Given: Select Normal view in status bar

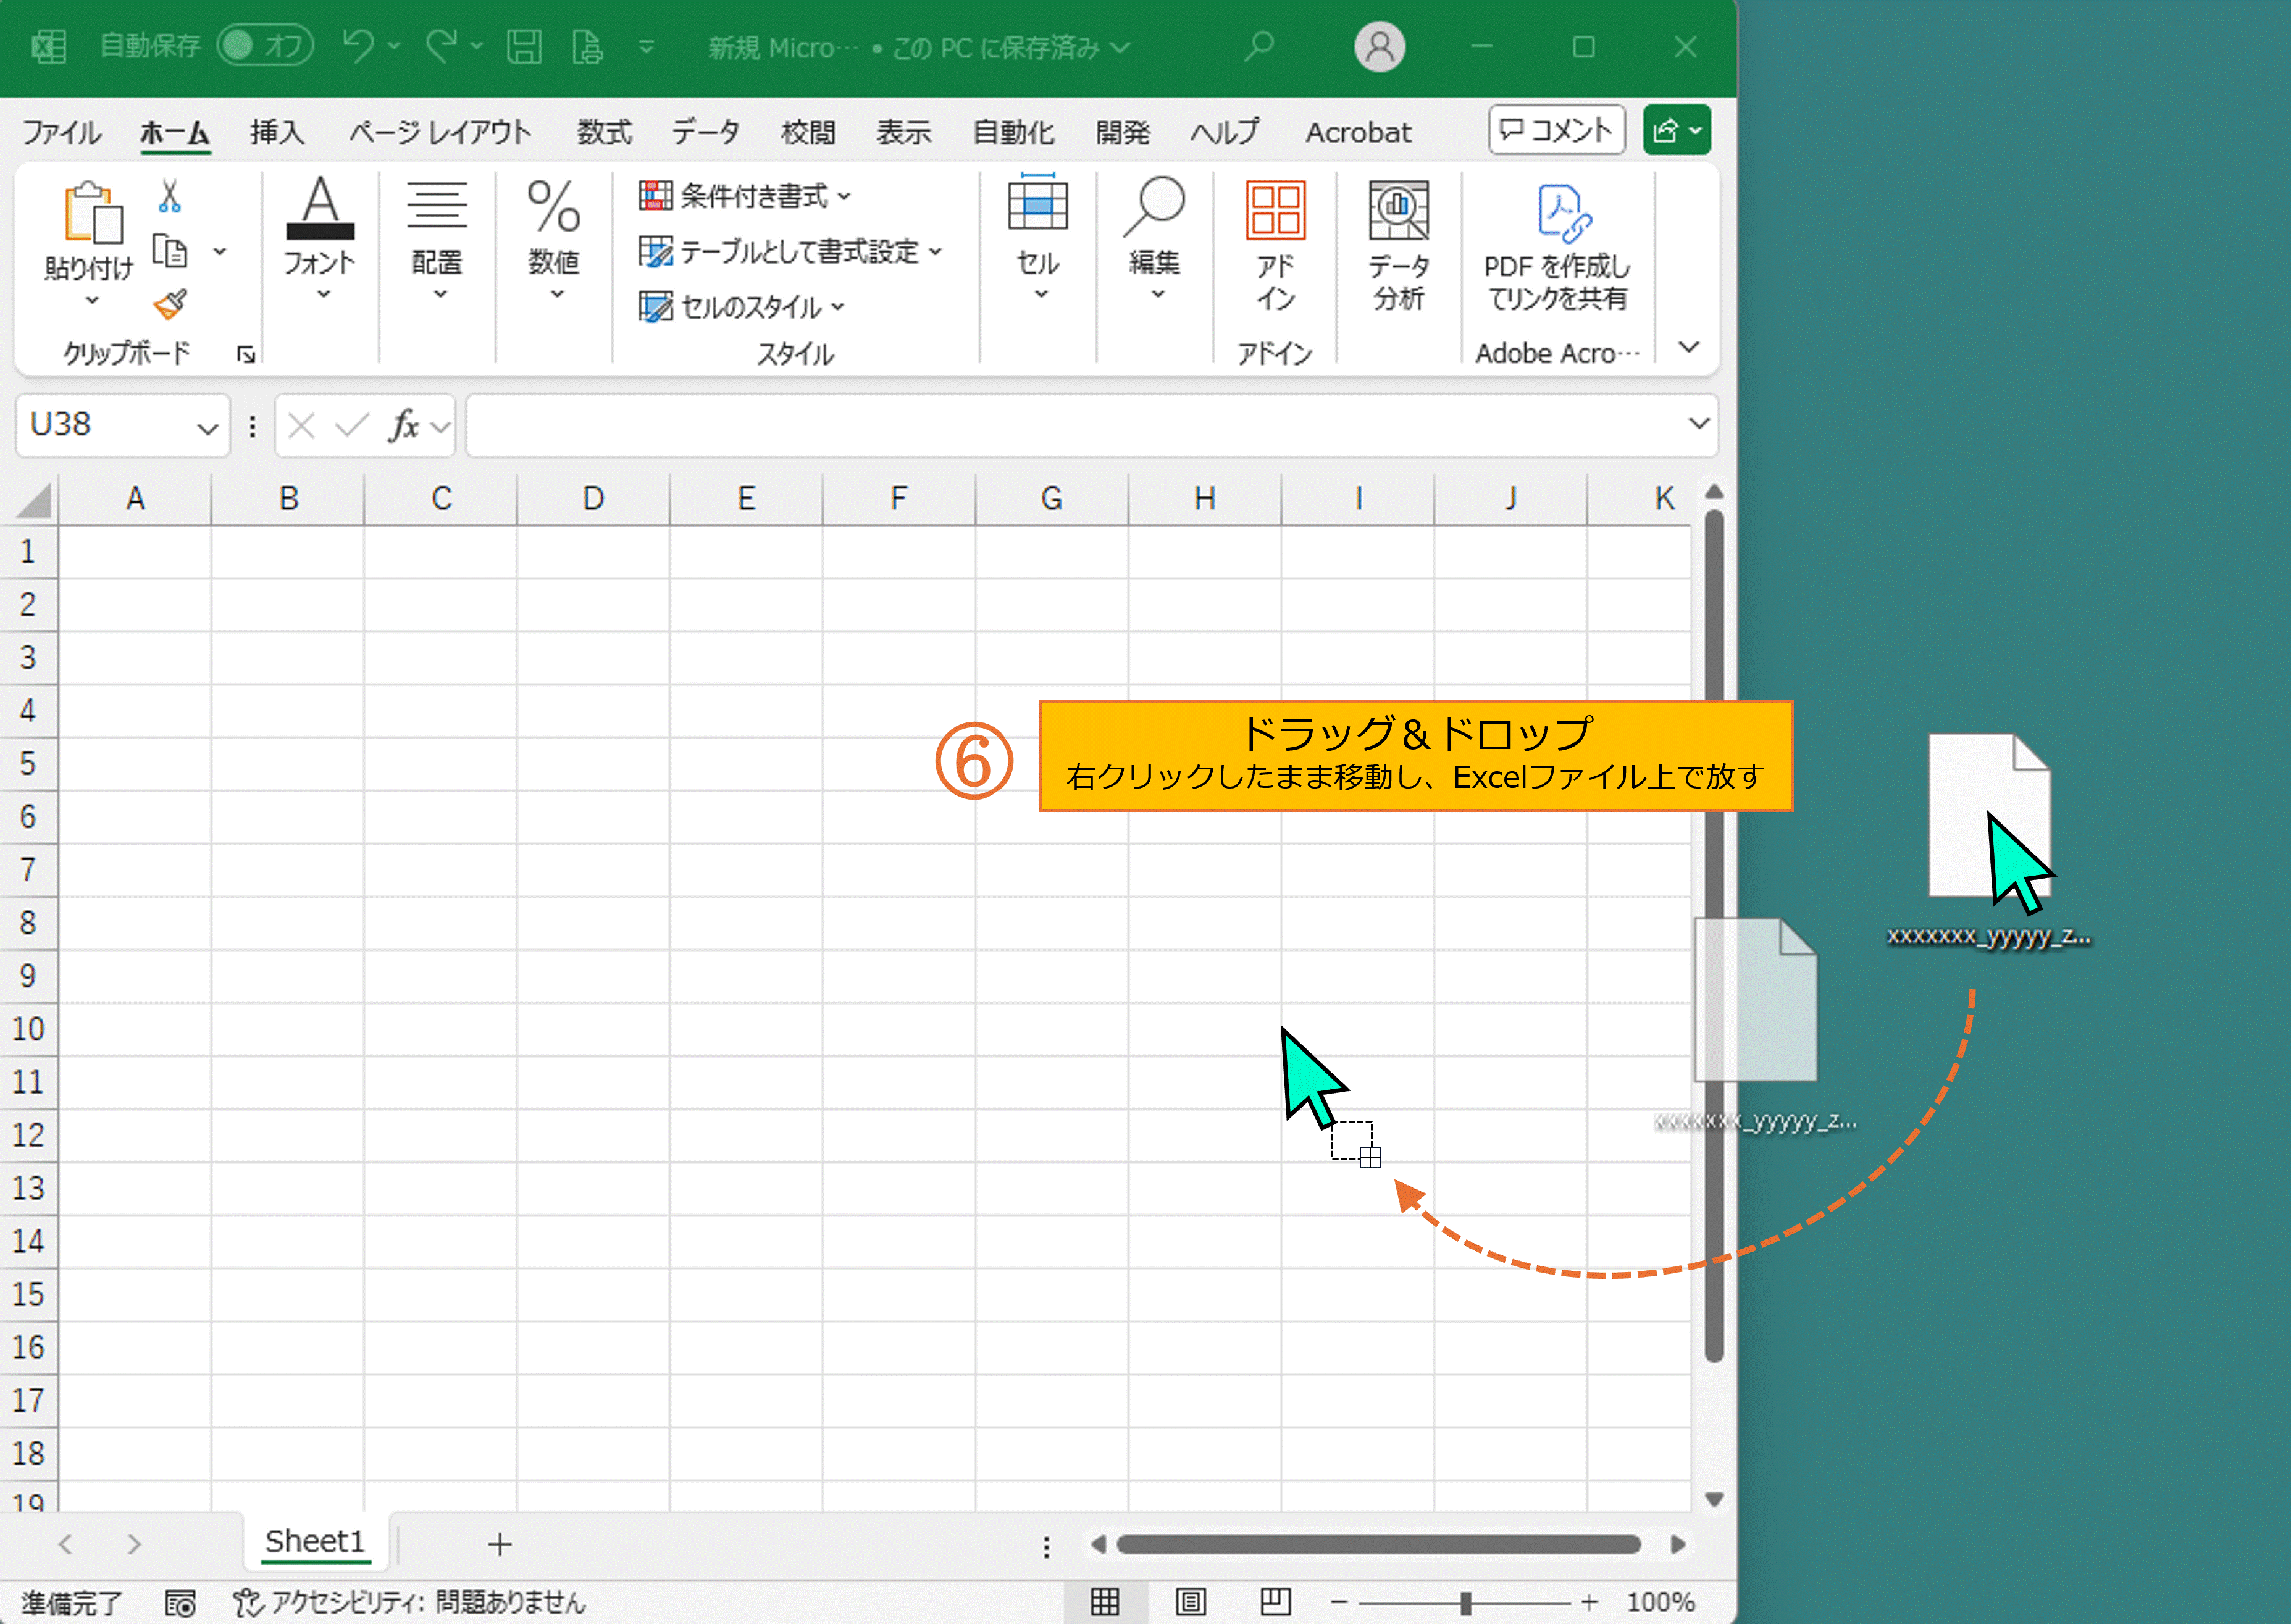Looking at the screenshot, I should [1105, 1602].
